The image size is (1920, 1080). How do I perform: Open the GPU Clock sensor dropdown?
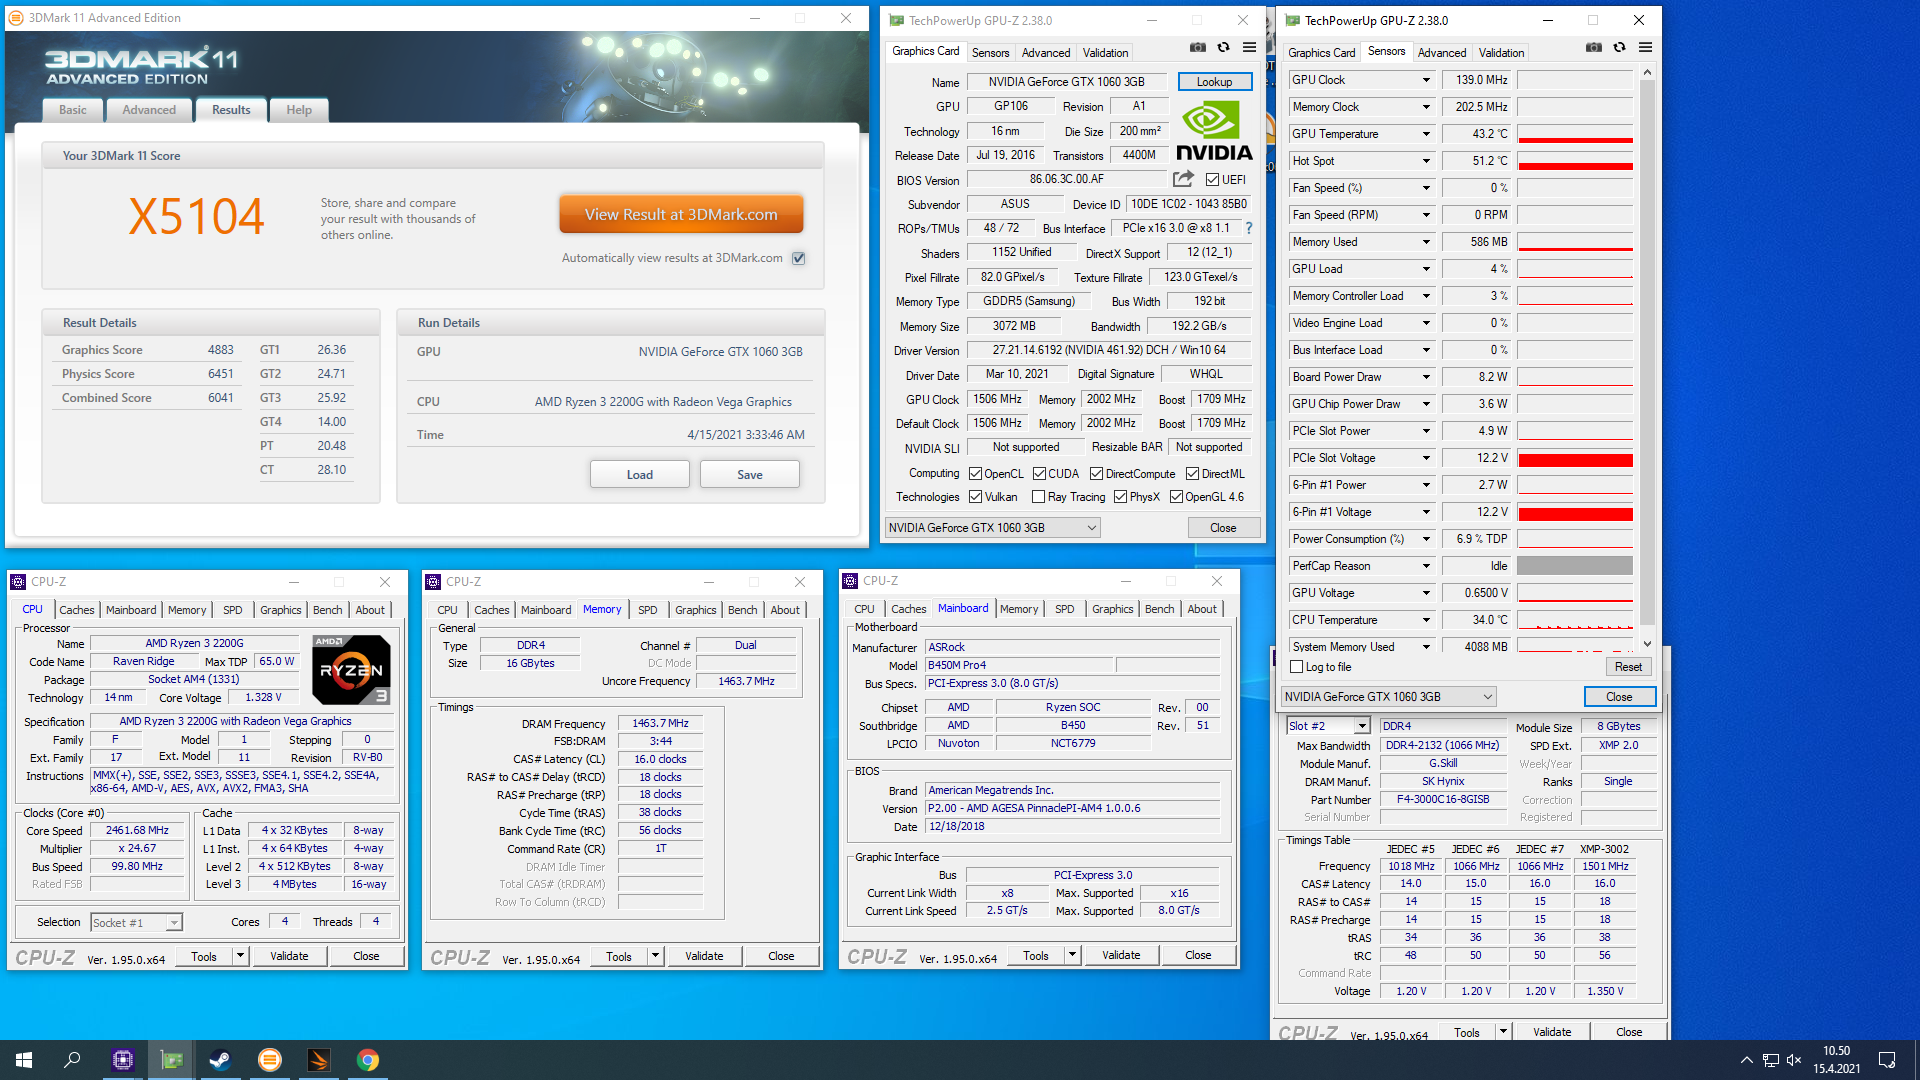1426,80
